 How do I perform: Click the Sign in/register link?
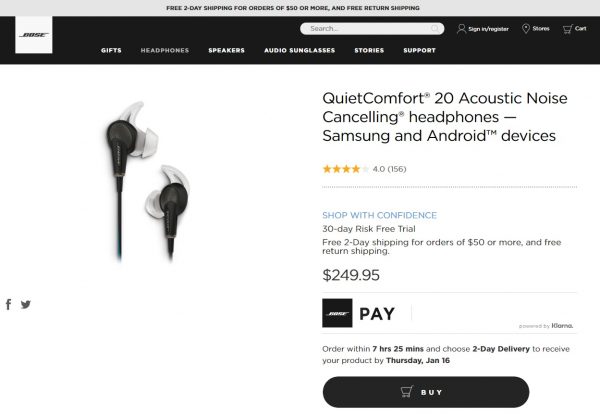point(489,29)
